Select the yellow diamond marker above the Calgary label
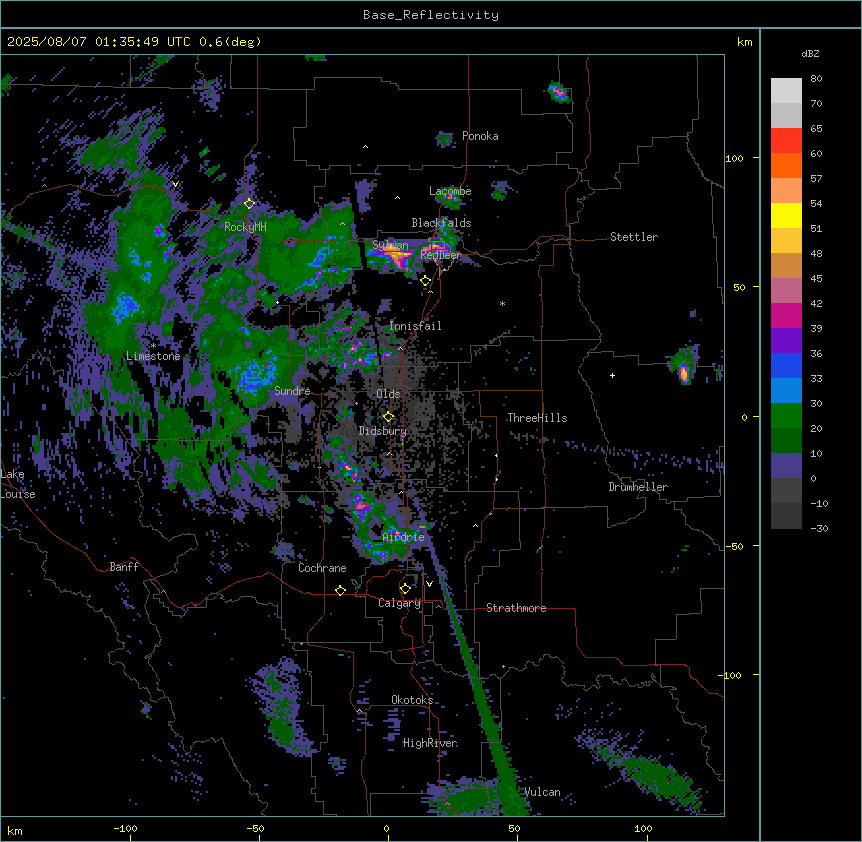Screen dimensions: 862x842 pos(405,589)
